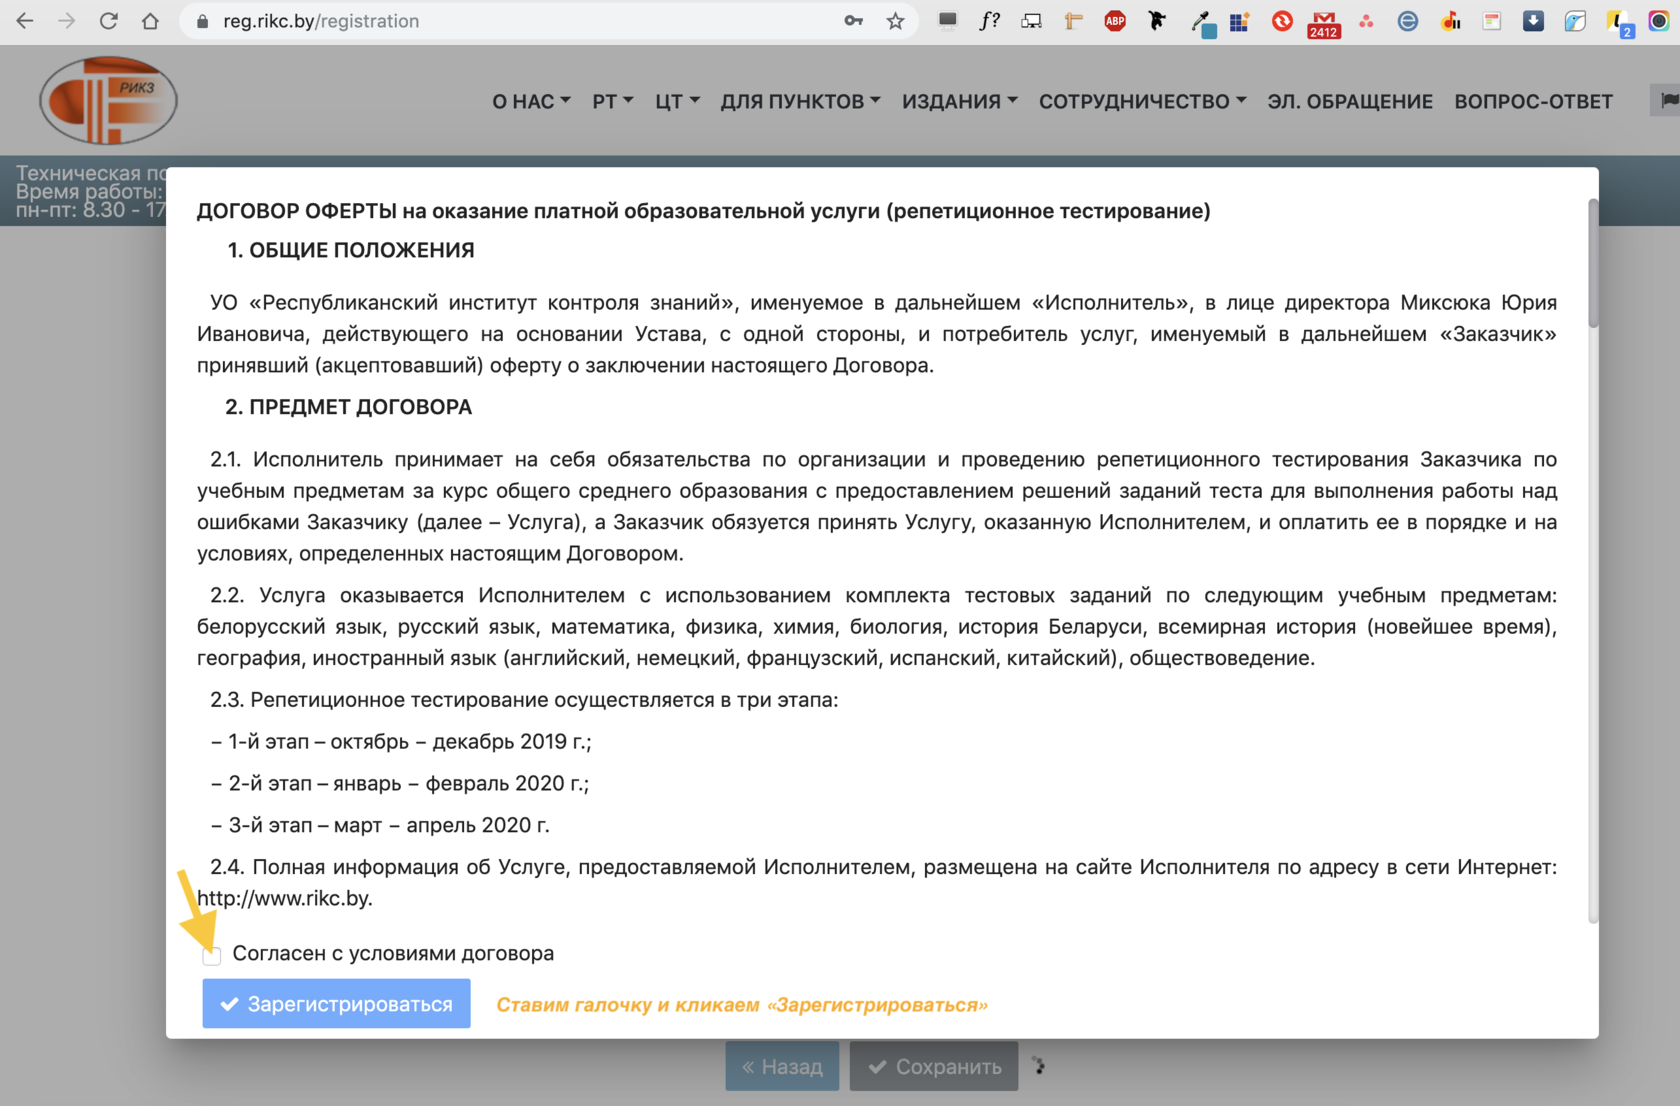This screenshot has height=1106, width=1680.
Task: Open Gmail checker showing 2412 unread
Action: [x=1324, y=24]
